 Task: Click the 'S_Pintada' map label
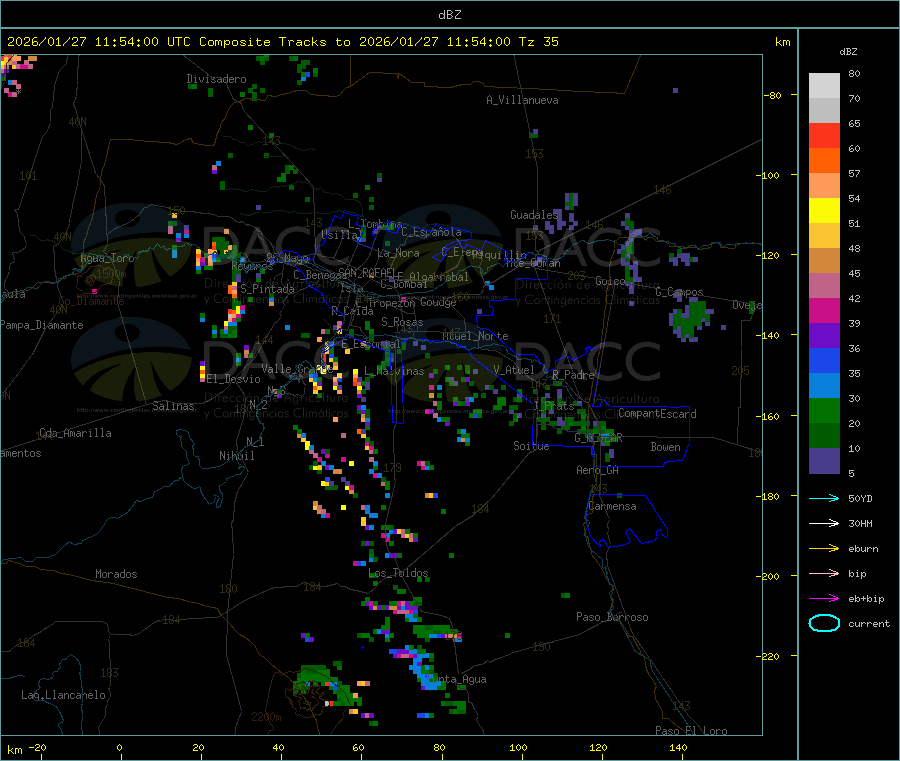(267, 289)
